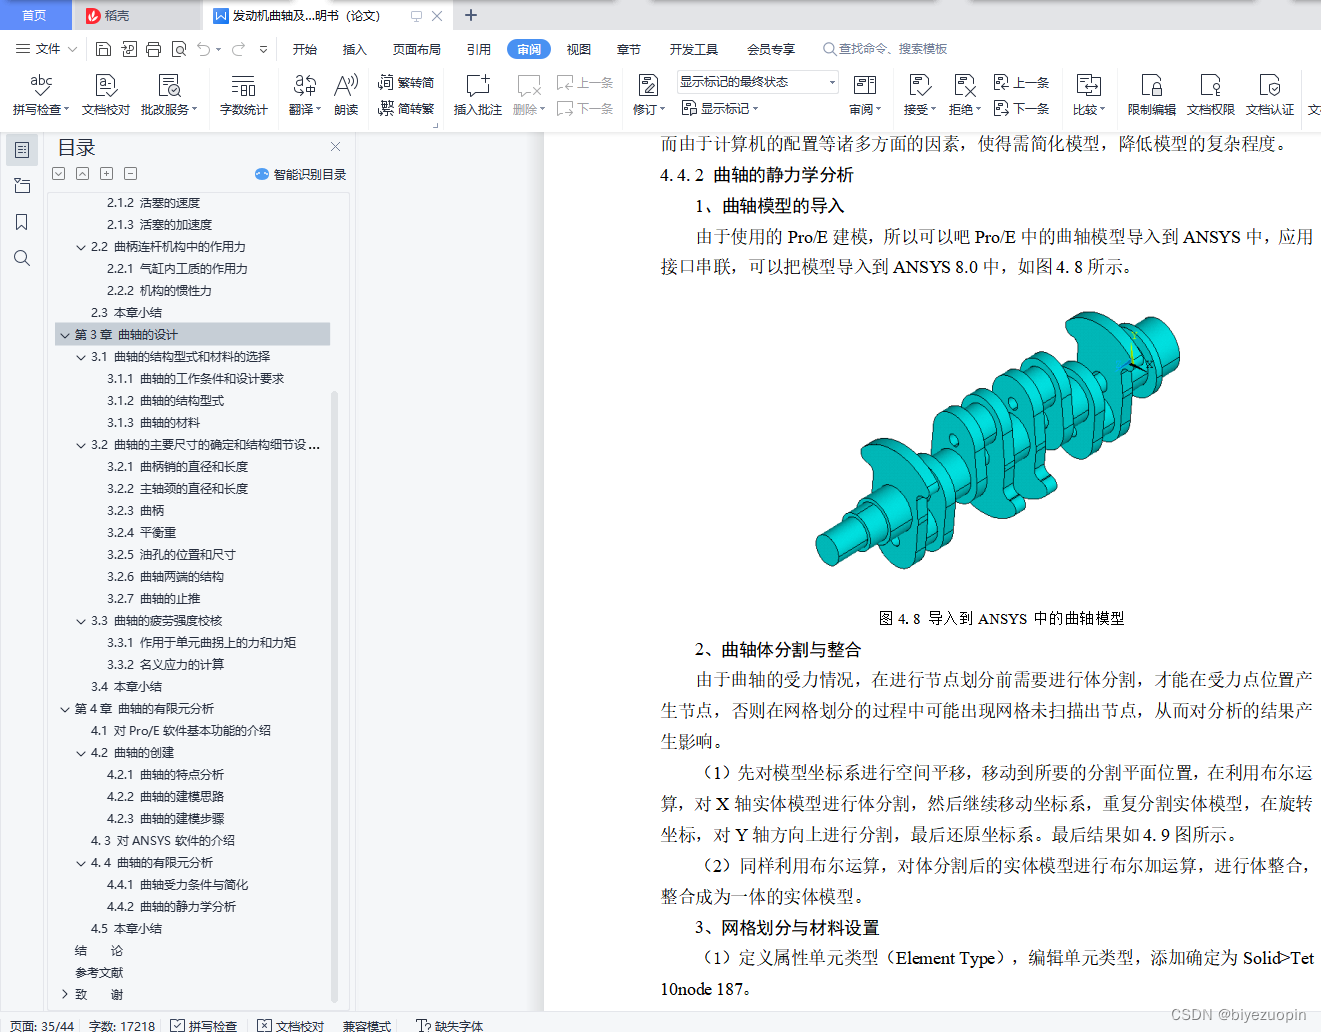
Task: Start read aloud (朗读)
Action: (x=346, y=95)
